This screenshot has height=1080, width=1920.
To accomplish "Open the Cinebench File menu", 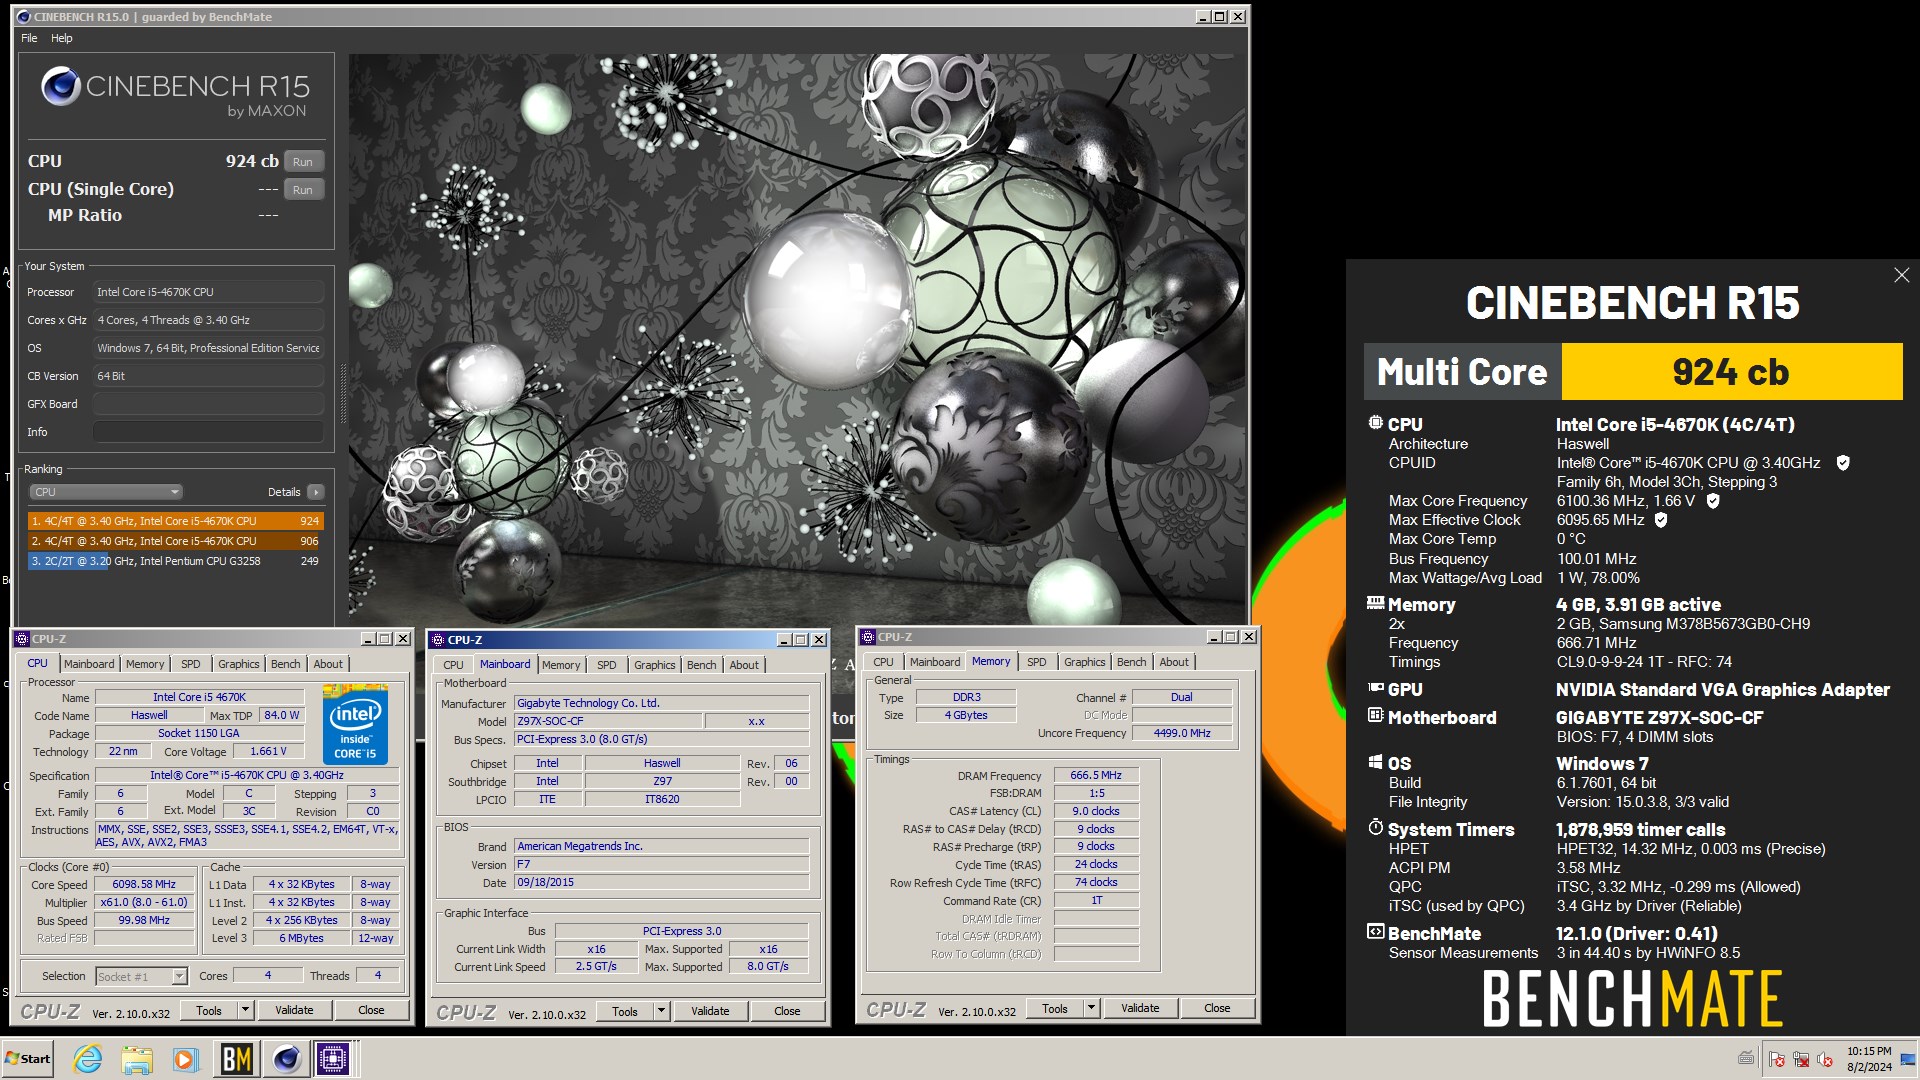I will click(29, 38).
